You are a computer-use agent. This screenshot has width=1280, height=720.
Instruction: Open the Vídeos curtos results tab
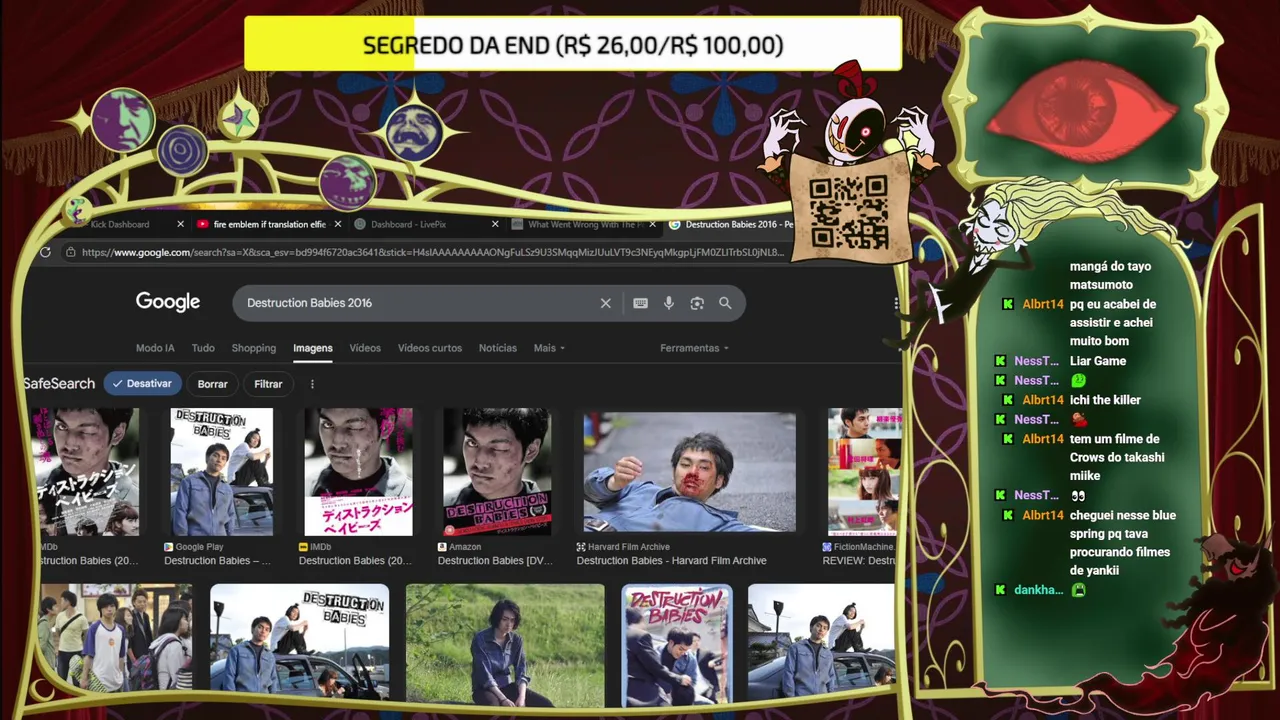tap(430, 348)
